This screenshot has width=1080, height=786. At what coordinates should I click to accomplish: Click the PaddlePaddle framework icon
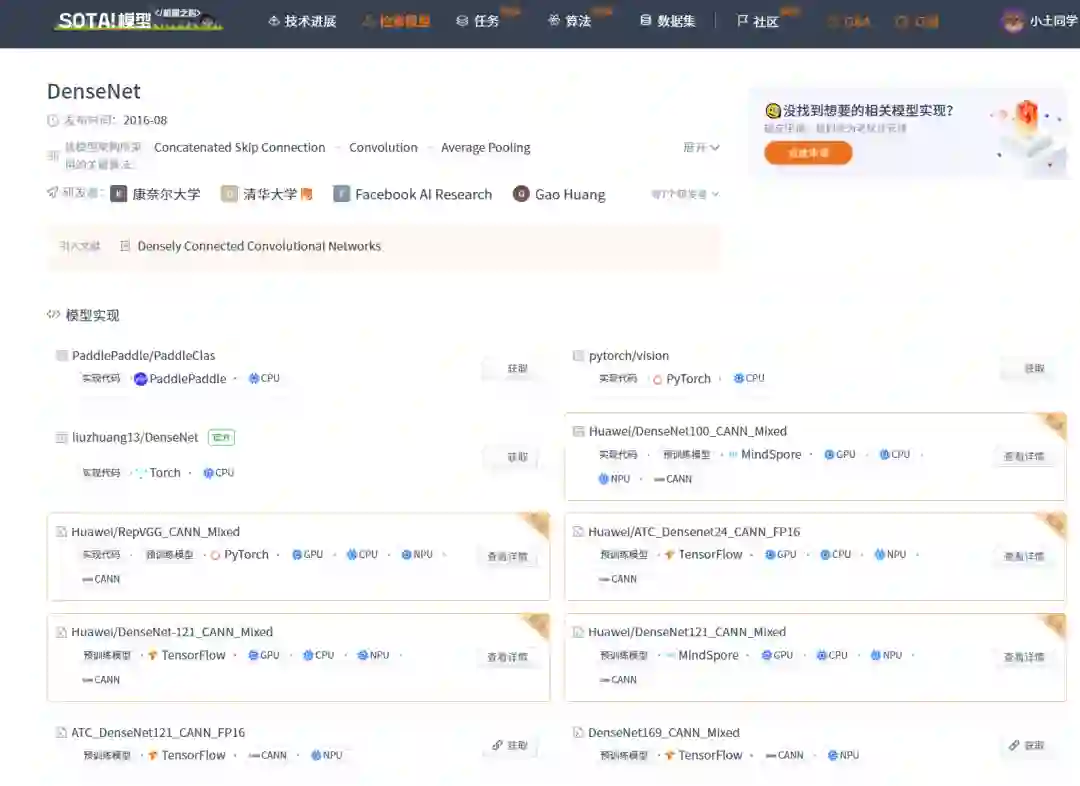(141, 379)
